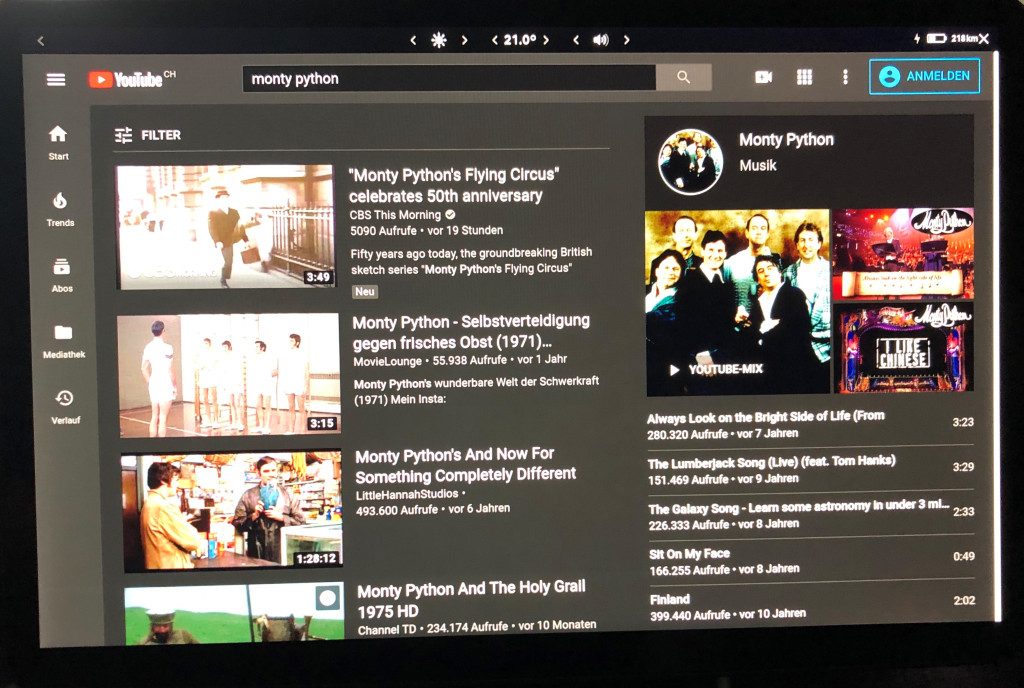The width and height of the screenshot is (1024, 688).
Task: Click the 1:28:12 duration badge
Action: tap(315, 558)
